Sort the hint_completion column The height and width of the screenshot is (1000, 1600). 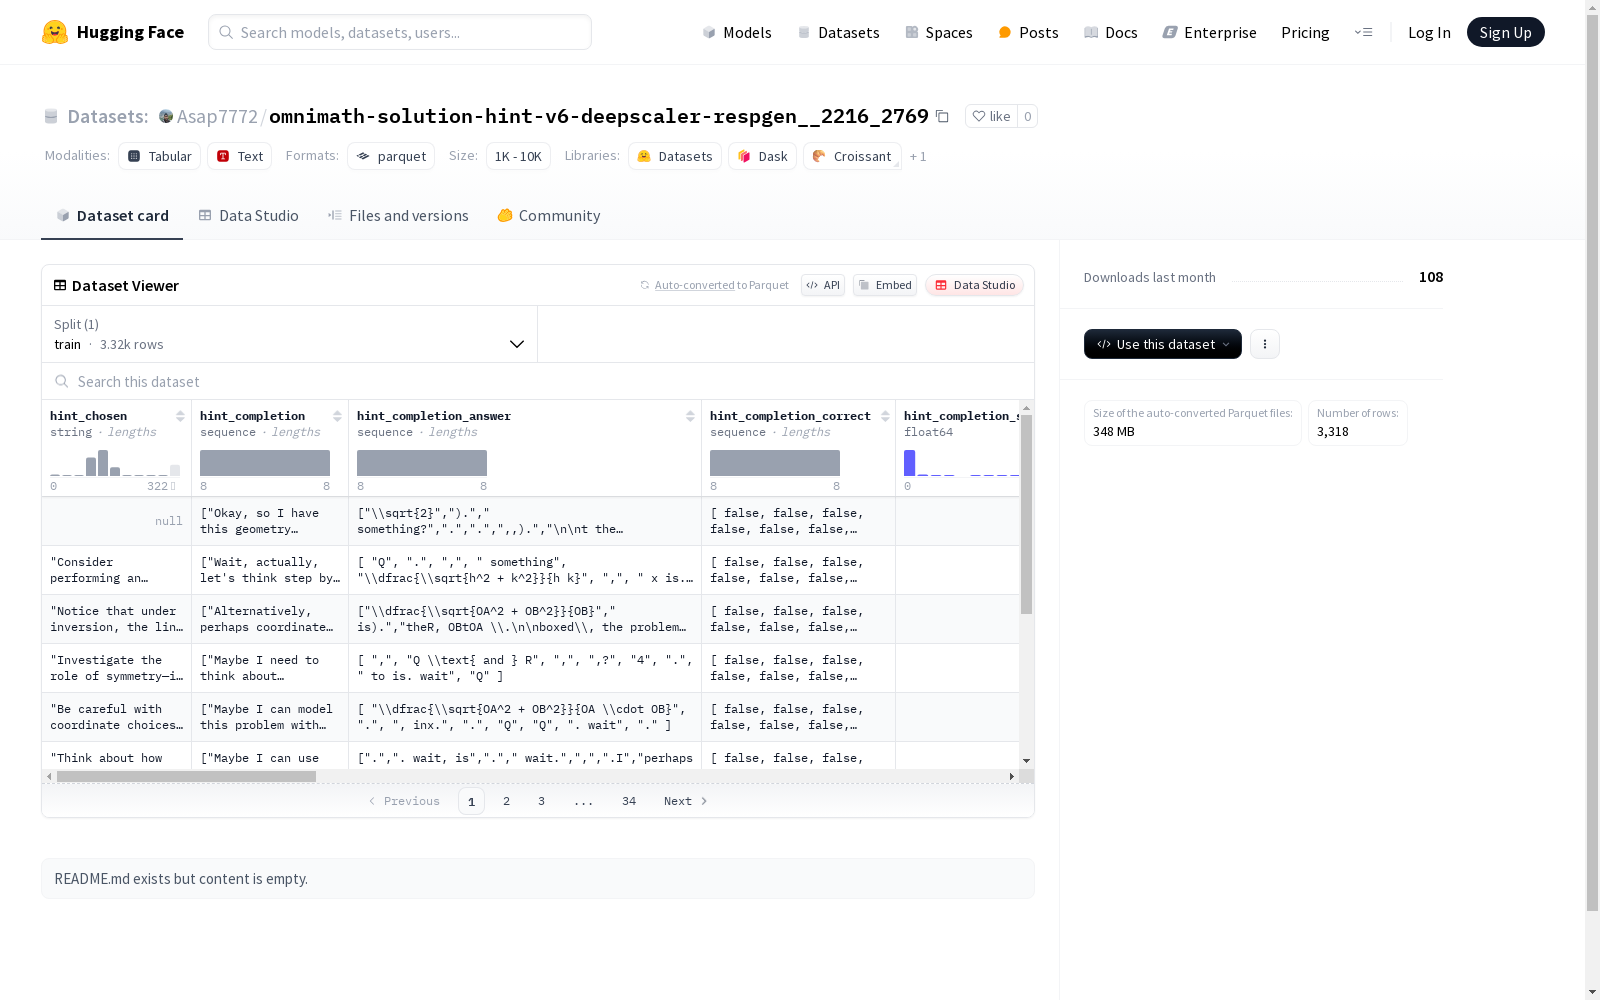coord(337,416)
